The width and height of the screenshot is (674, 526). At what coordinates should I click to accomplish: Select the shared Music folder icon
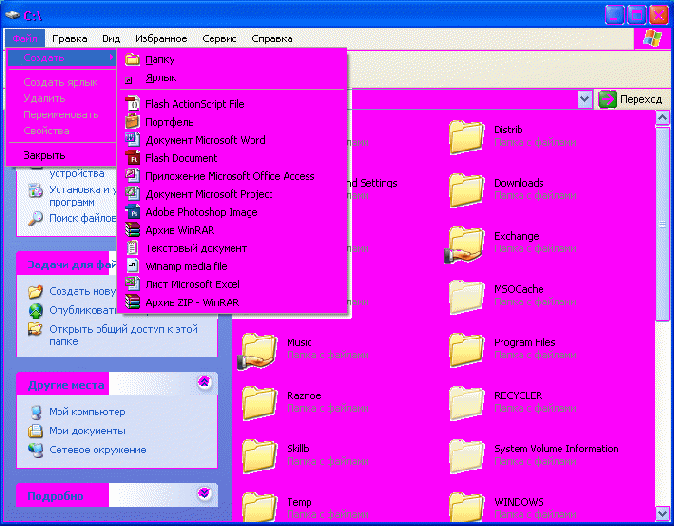point(257,351)
